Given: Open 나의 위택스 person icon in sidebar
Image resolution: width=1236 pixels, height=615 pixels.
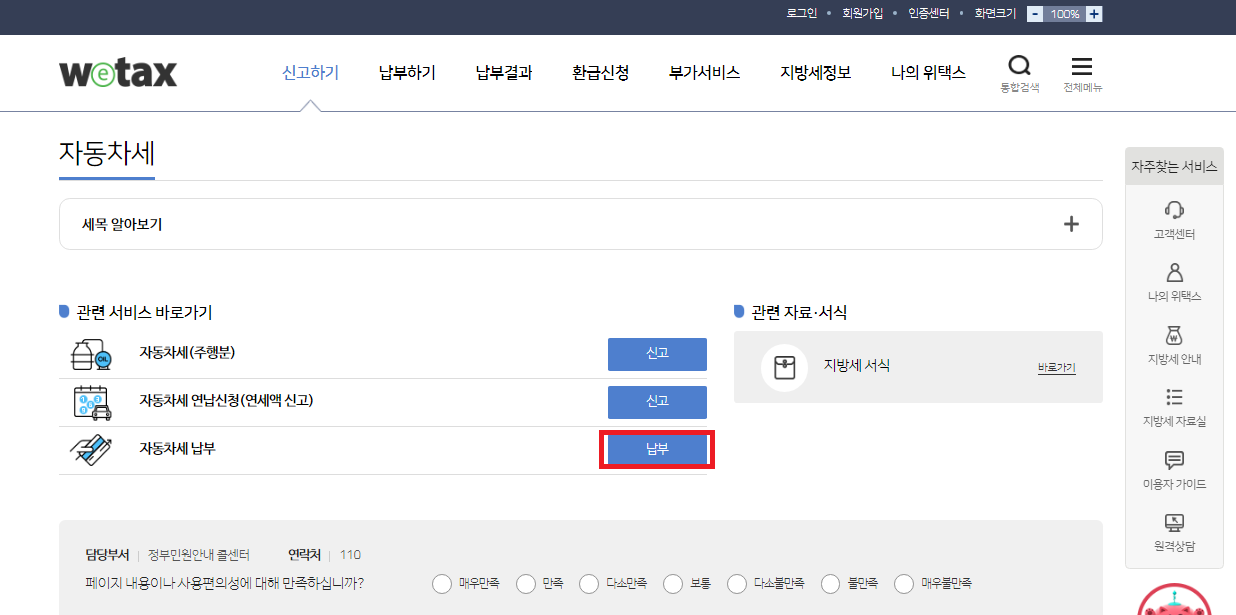Looking at the screenshot, I should click(x=1174, y=272).
